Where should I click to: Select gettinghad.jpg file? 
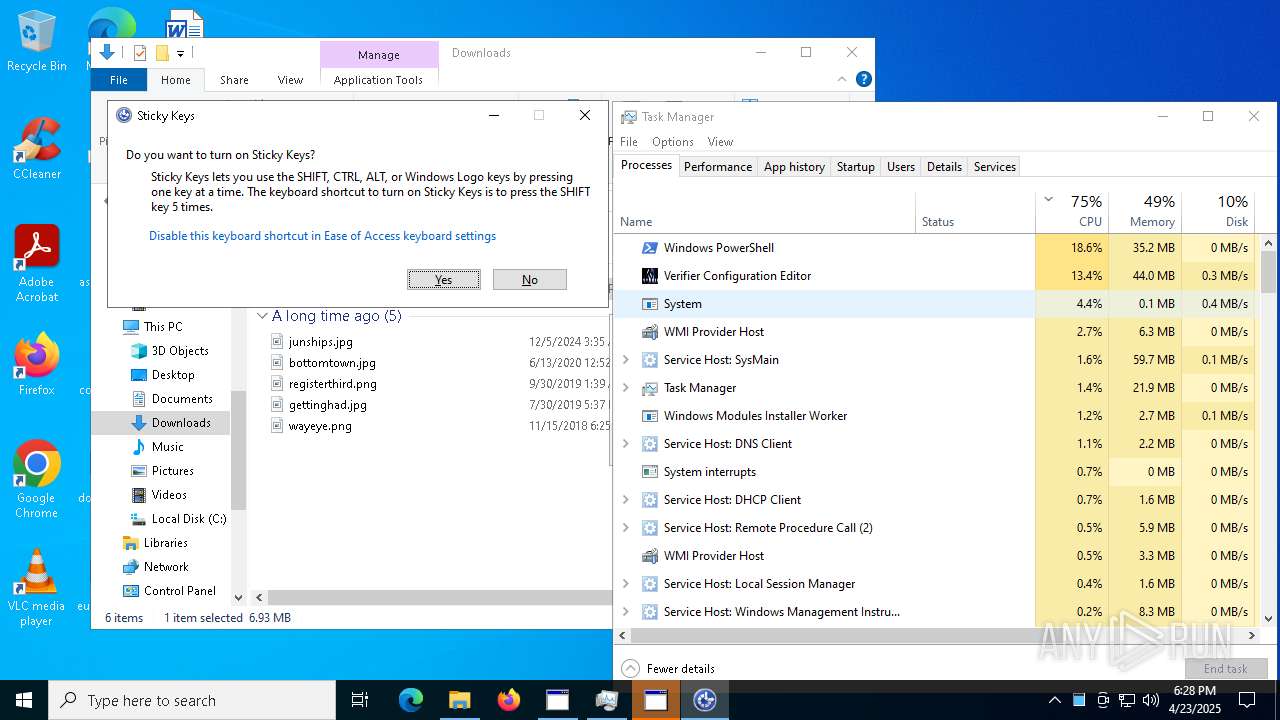click(x=327, y=405)
